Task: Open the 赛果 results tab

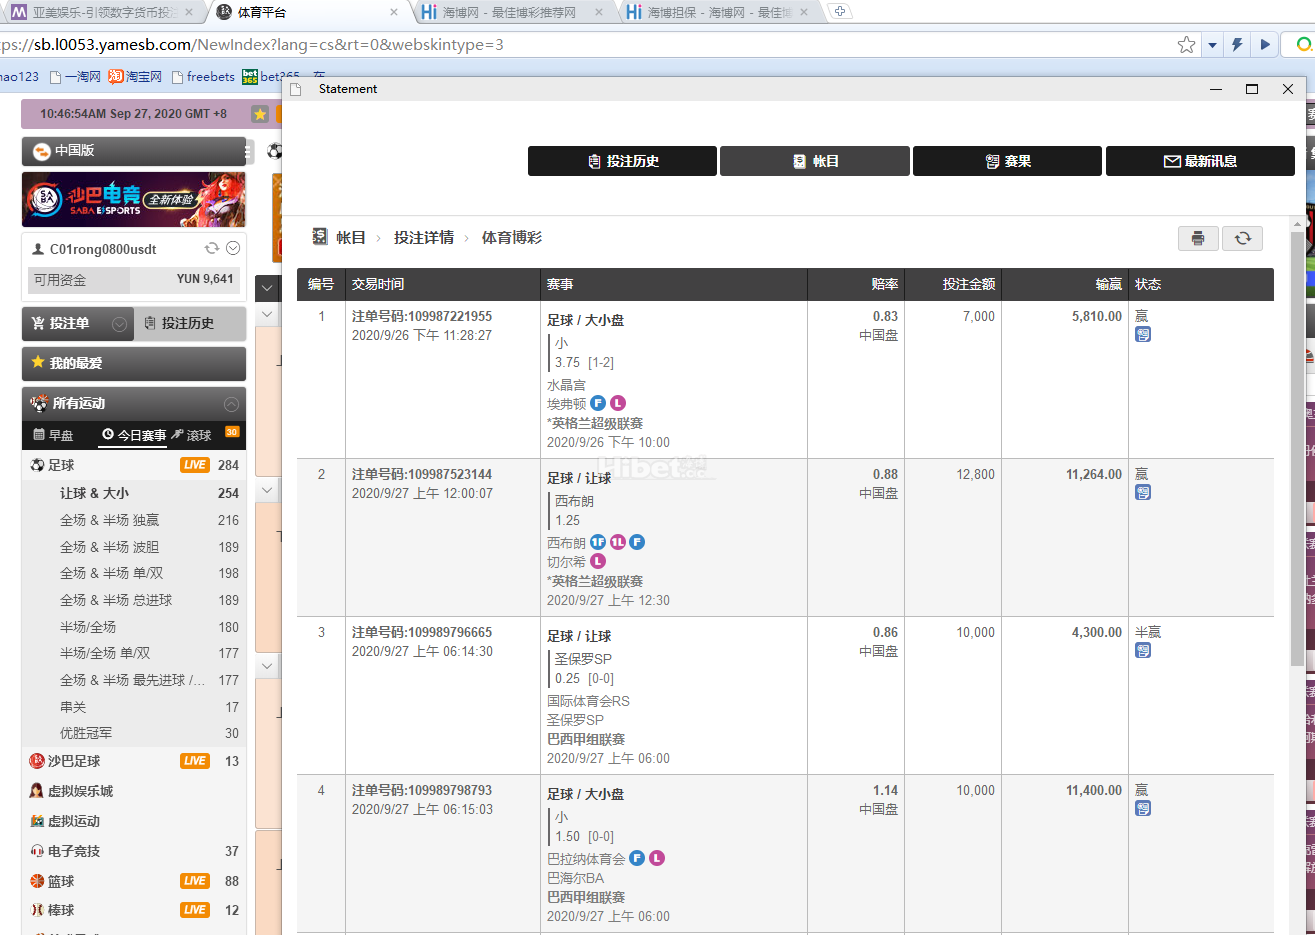Action: pyautogui.click(x=1007, y=161)
